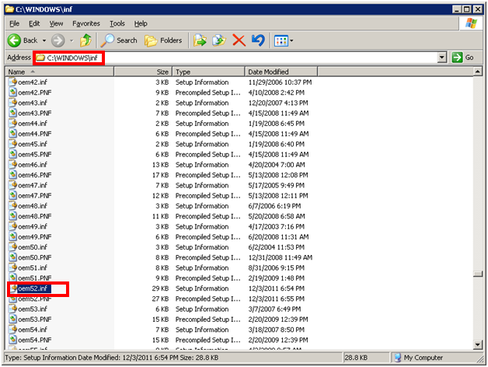488x367 pixels.
Task: Click the Back arrow icon
Action: coord(14,41)
